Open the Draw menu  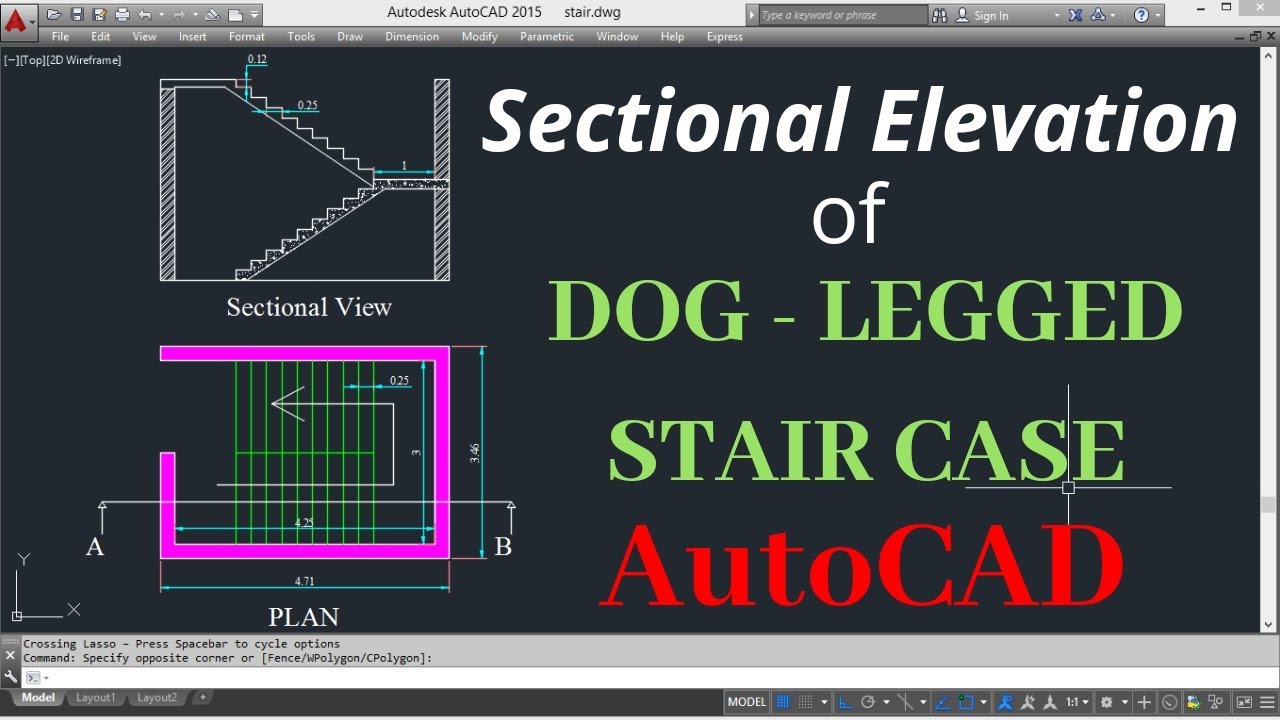[x=350, y=37]
